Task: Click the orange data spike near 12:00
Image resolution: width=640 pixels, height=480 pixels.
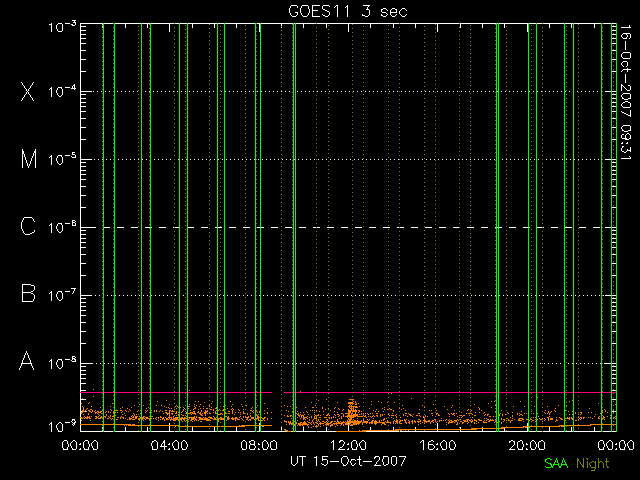Action: pos(351,413)
